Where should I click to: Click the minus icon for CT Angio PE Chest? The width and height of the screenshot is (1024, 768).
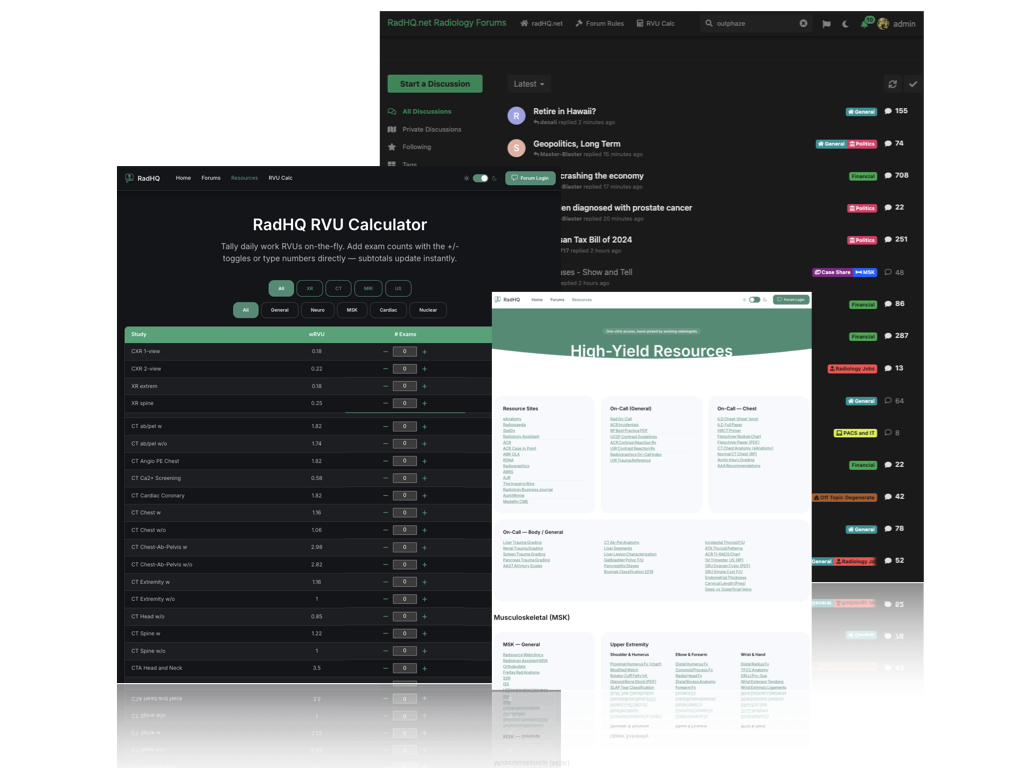click(386, 461)
